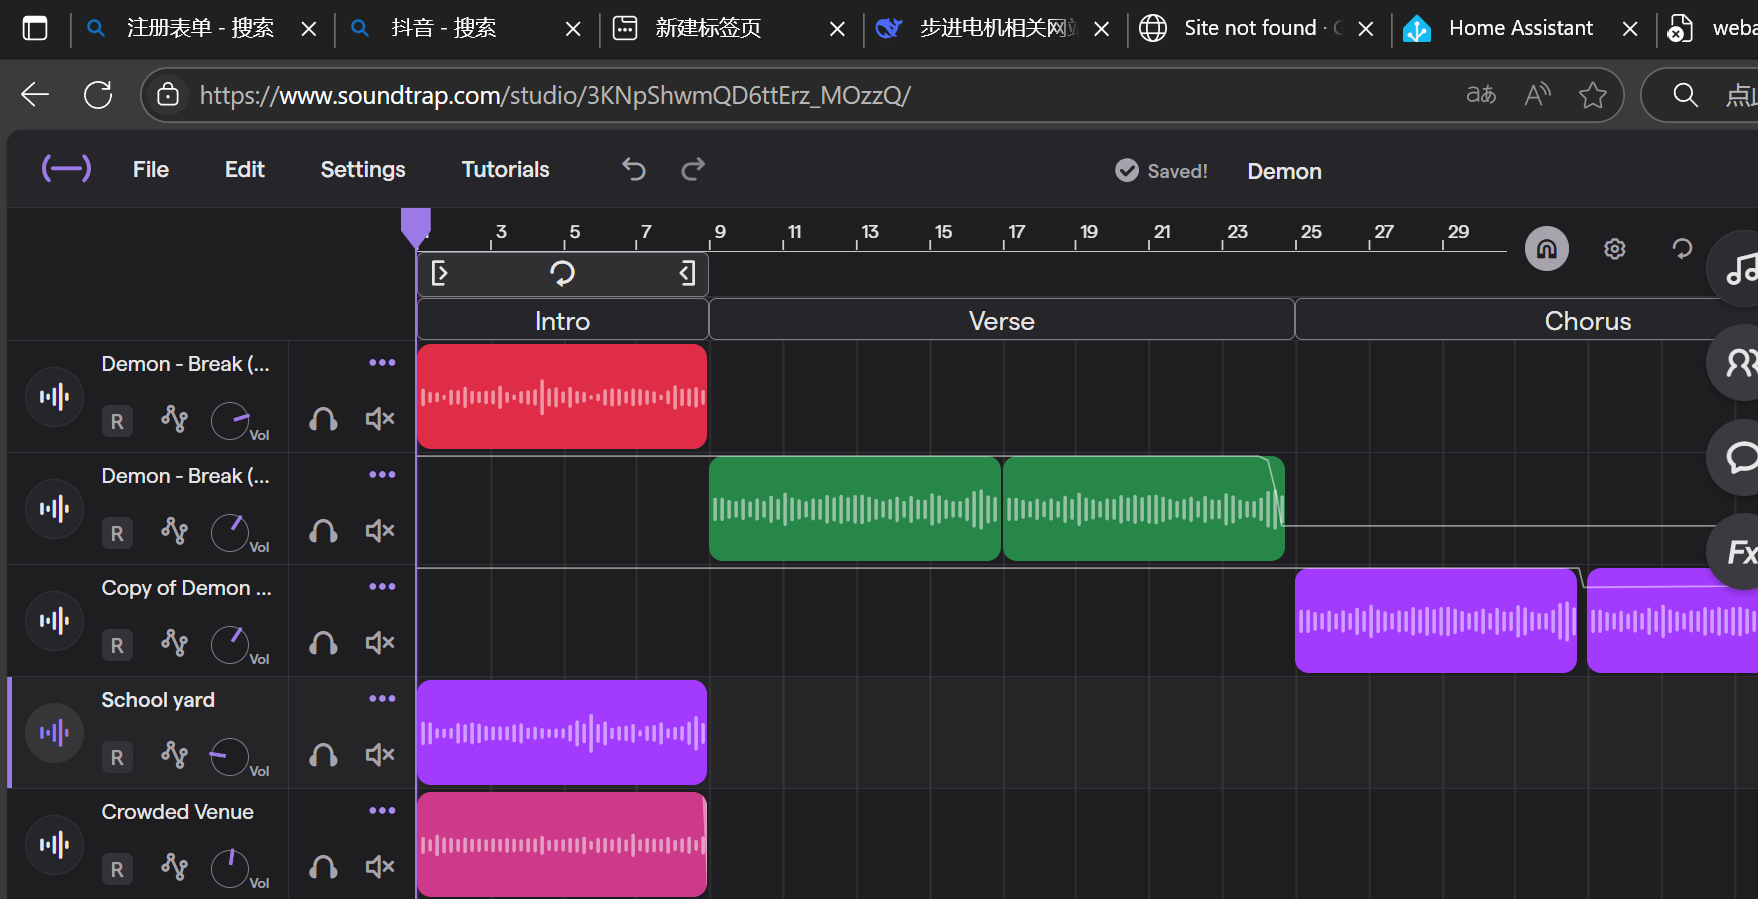Viewport: 1758px width, 899px height.
Task: Open the timeline settings gear
Action: coord(1614,249)
